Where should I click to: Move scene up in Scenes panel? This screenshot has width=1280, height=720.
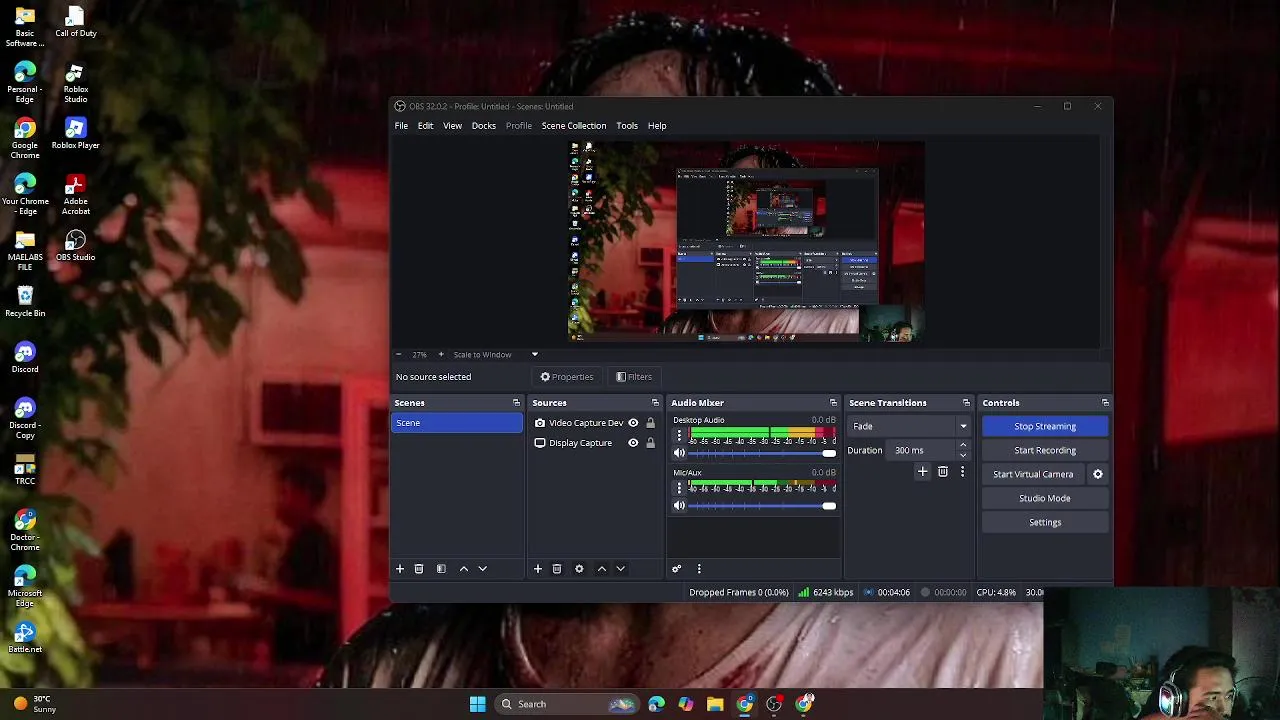coord(464,569)
